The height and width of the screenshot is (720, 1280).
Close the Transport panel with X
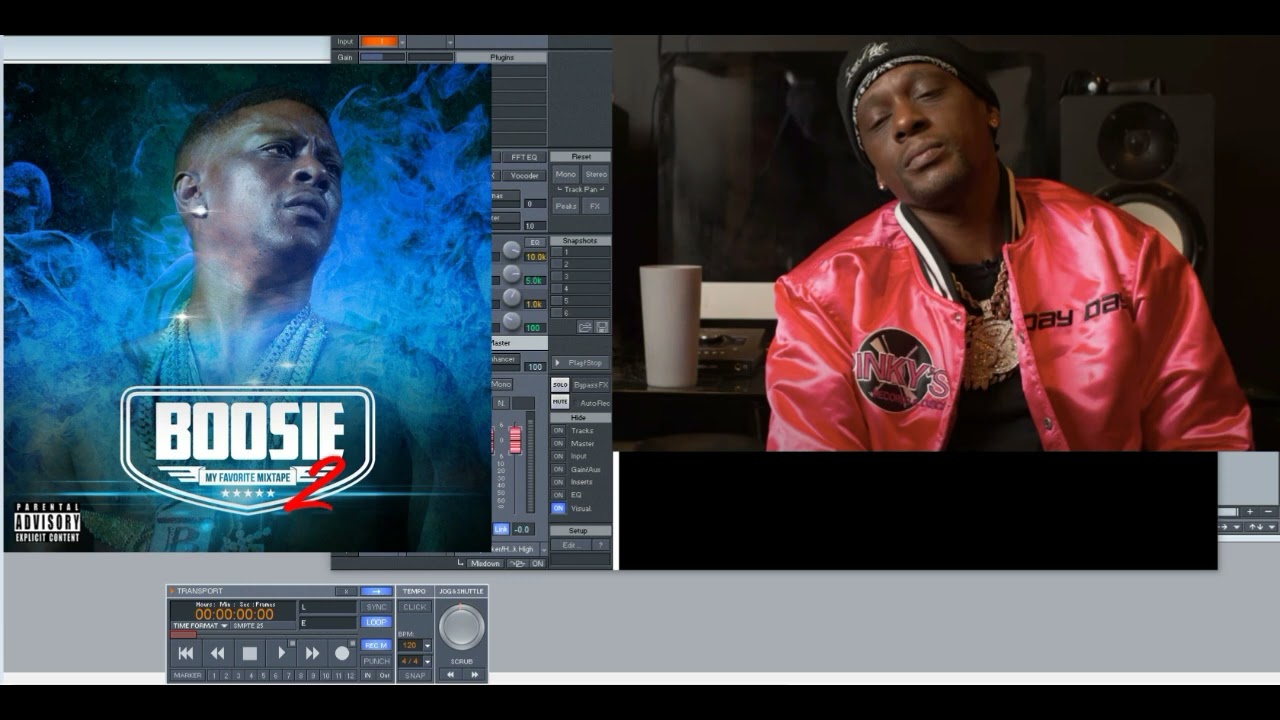tap(346, 591)
